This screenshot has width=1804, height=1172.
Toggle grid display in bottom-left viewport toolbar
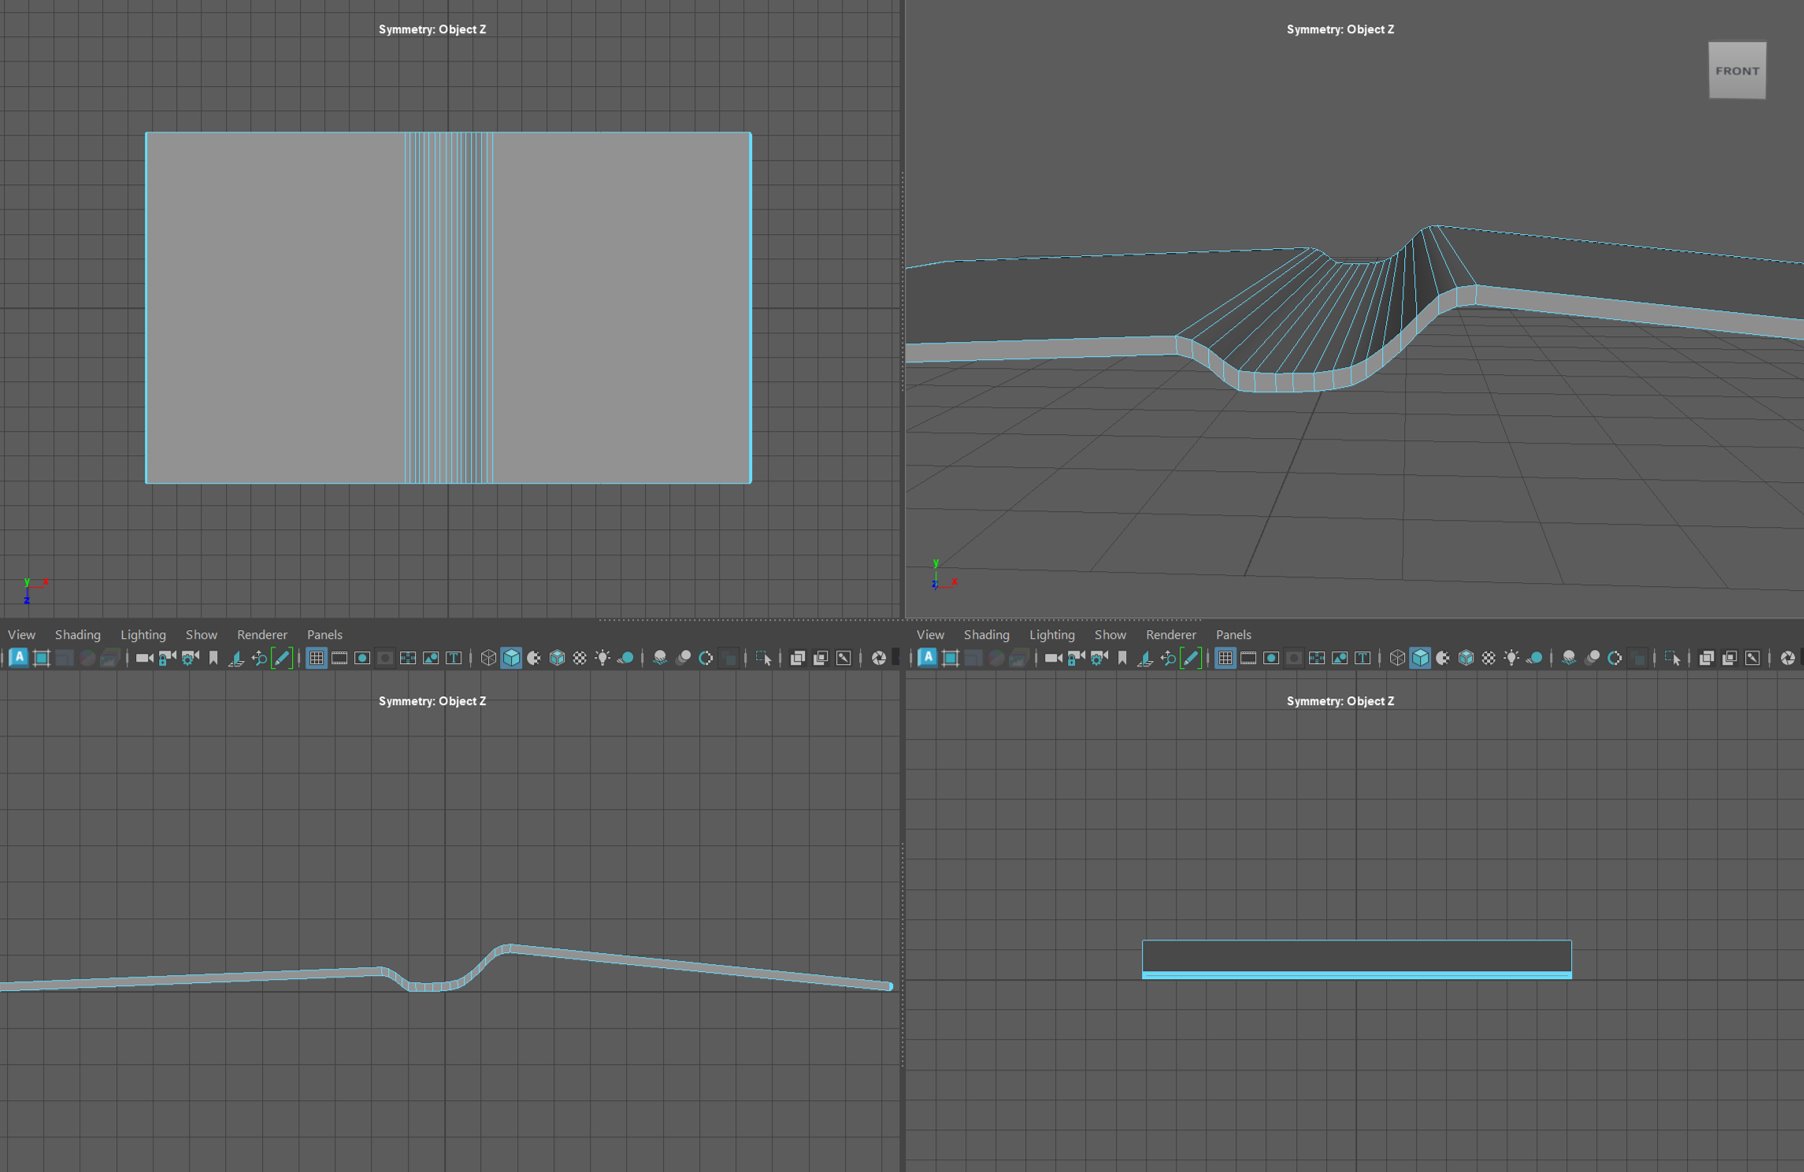point(316,658)
